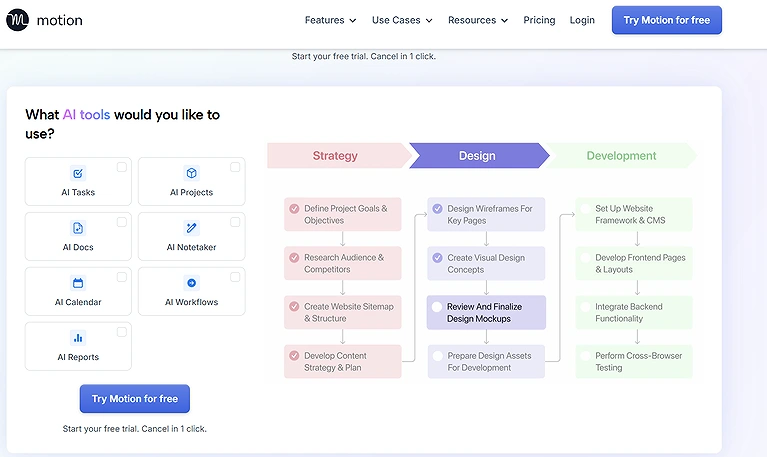
Task: Click checkmark on Create Visual Design Concepts
Action: pos(437,258)
